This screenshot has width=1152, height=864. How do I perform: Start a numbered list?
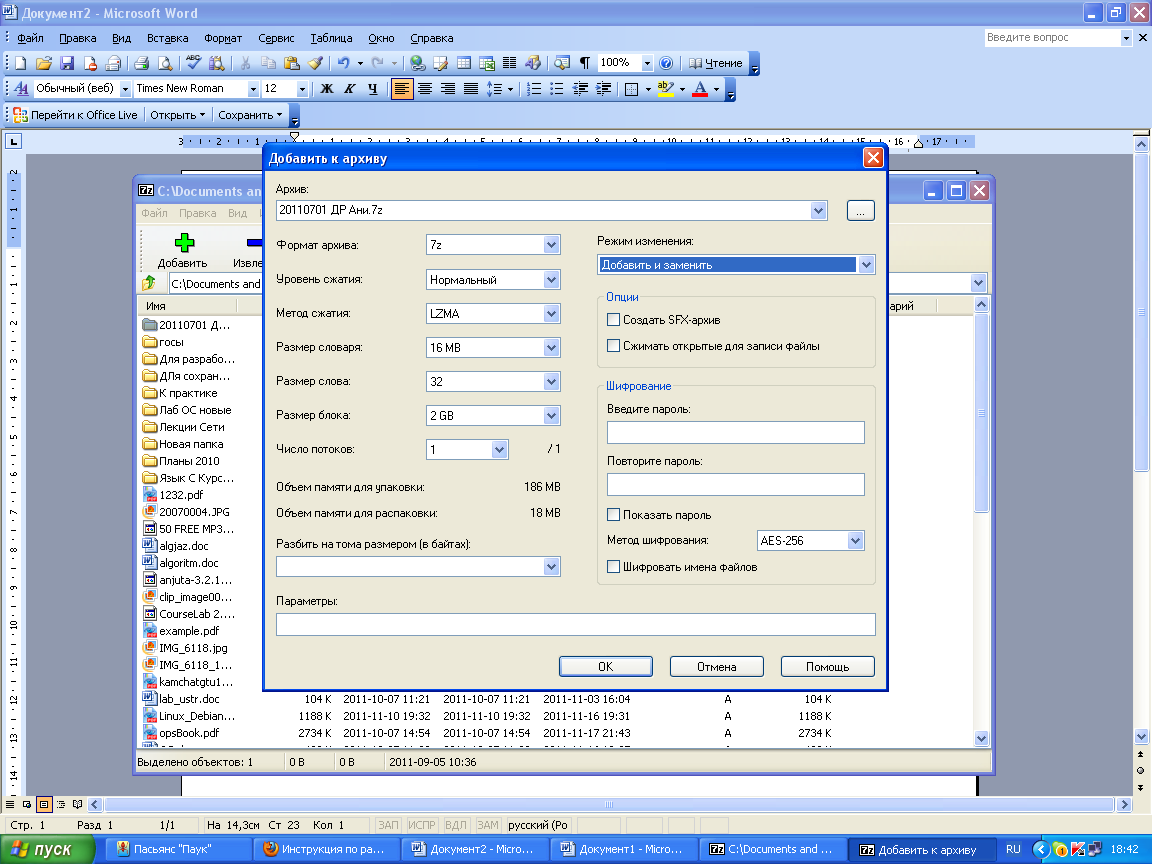tap(534, 89)
